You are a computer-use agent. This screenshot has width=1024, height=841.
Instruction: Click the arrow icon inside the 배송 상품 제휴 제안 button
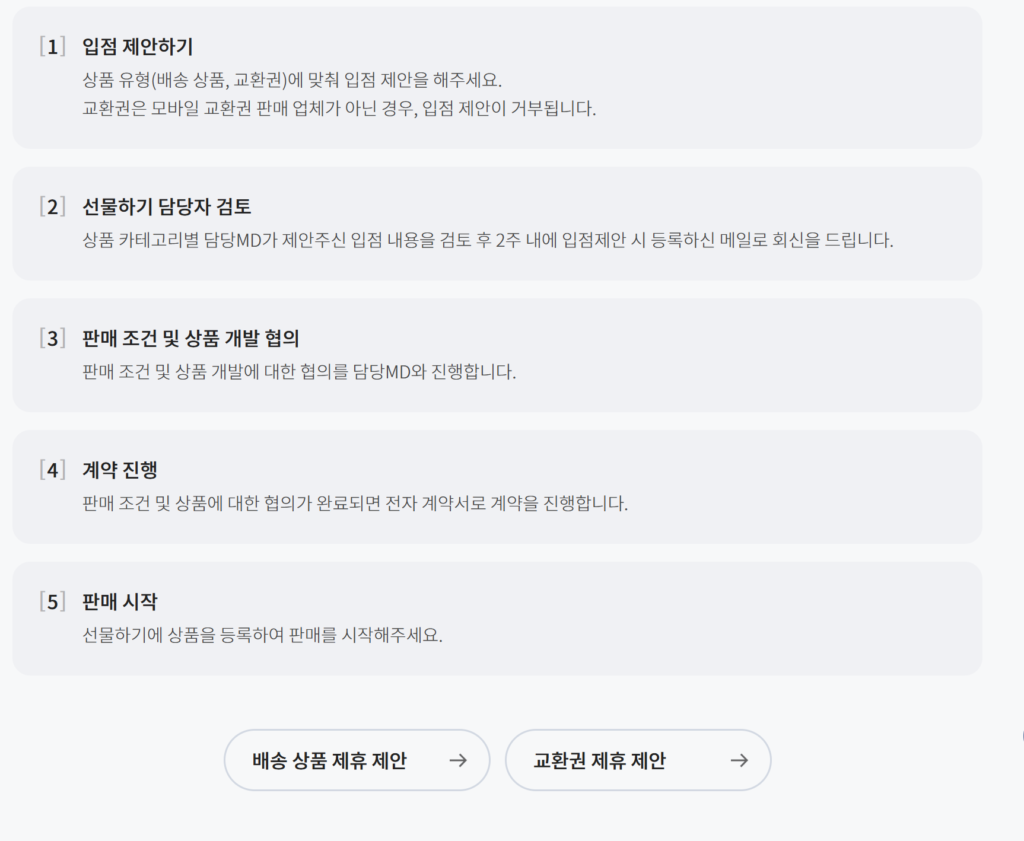click(459, 760)
